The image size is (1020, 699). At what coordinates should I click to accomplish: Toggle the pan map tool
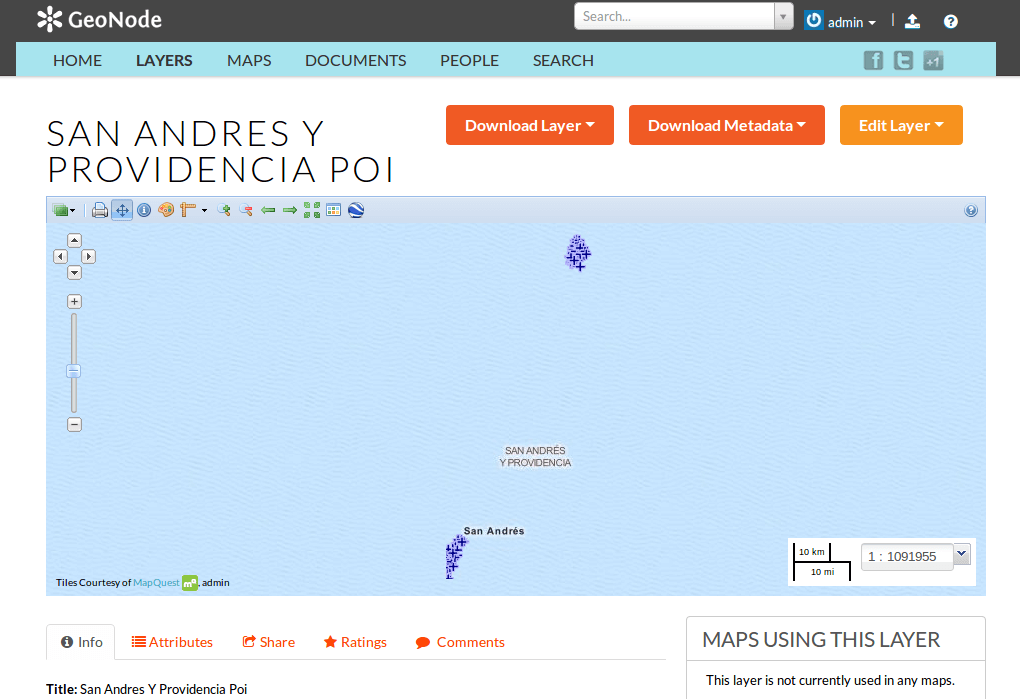click(x=122, y=210)
